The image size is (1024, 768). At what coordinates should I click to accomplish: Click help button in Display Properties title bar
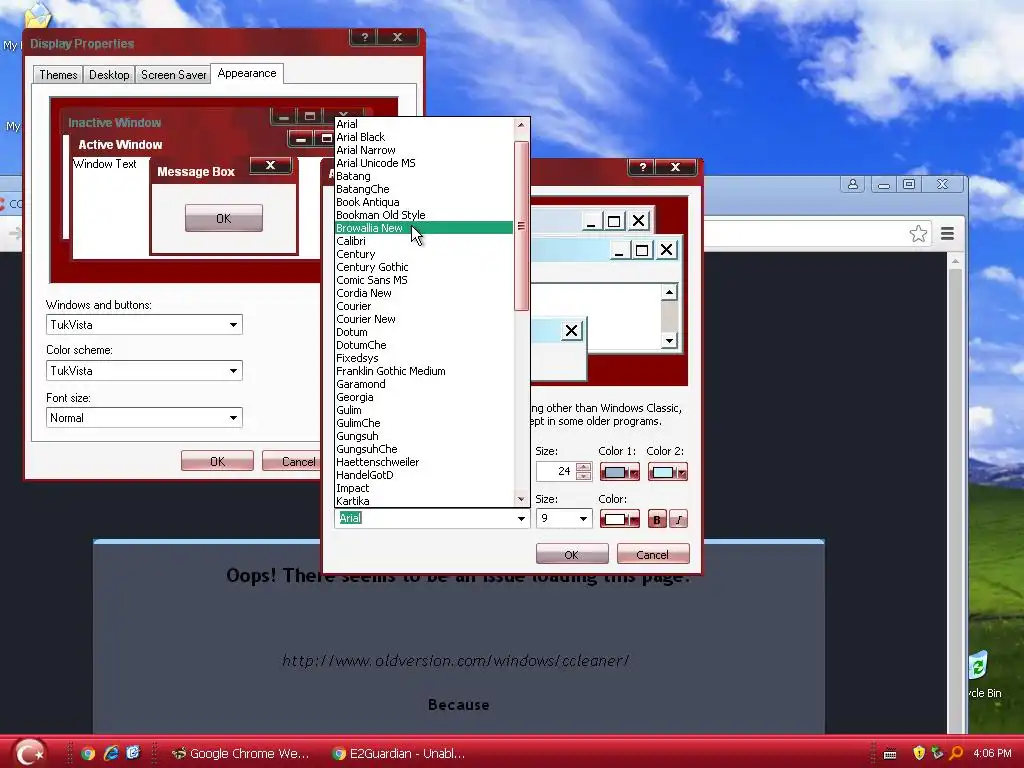(x=364, y=37)
